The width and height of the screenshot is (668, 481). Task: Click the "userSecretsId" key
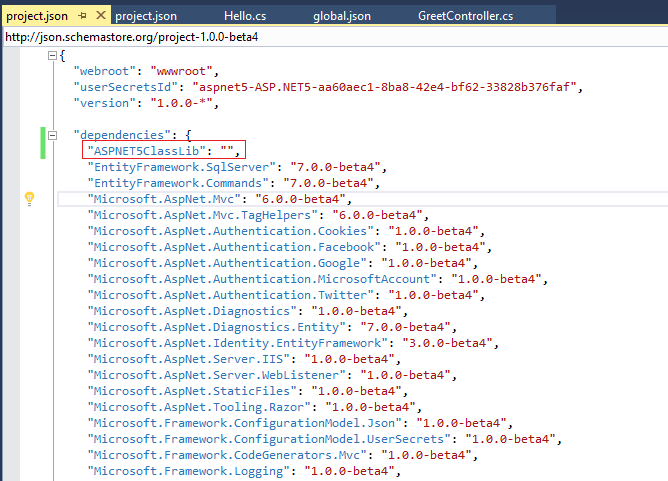tap(126, 87)
